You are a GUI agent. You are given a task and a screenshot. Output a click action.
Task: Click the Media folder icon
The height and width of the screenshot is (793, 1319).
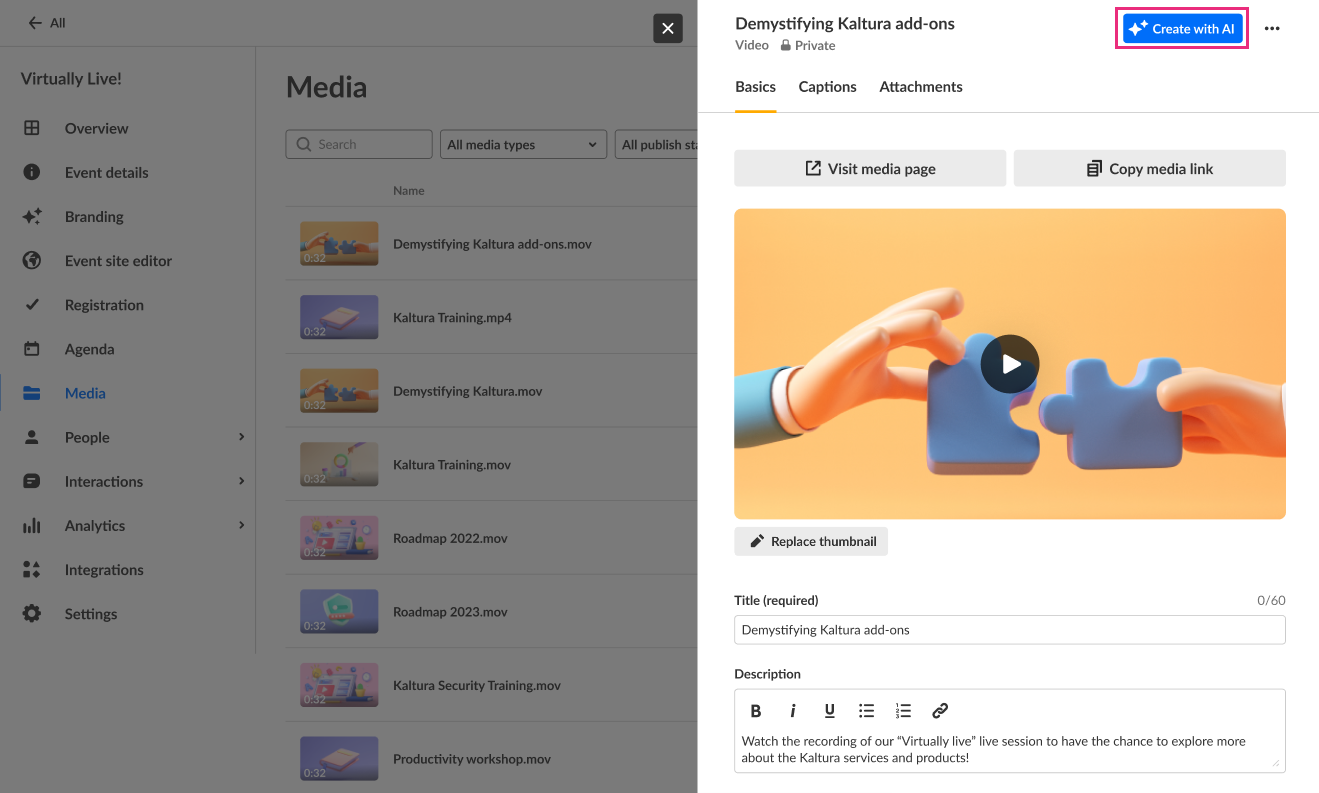click(x=32, y=393)
